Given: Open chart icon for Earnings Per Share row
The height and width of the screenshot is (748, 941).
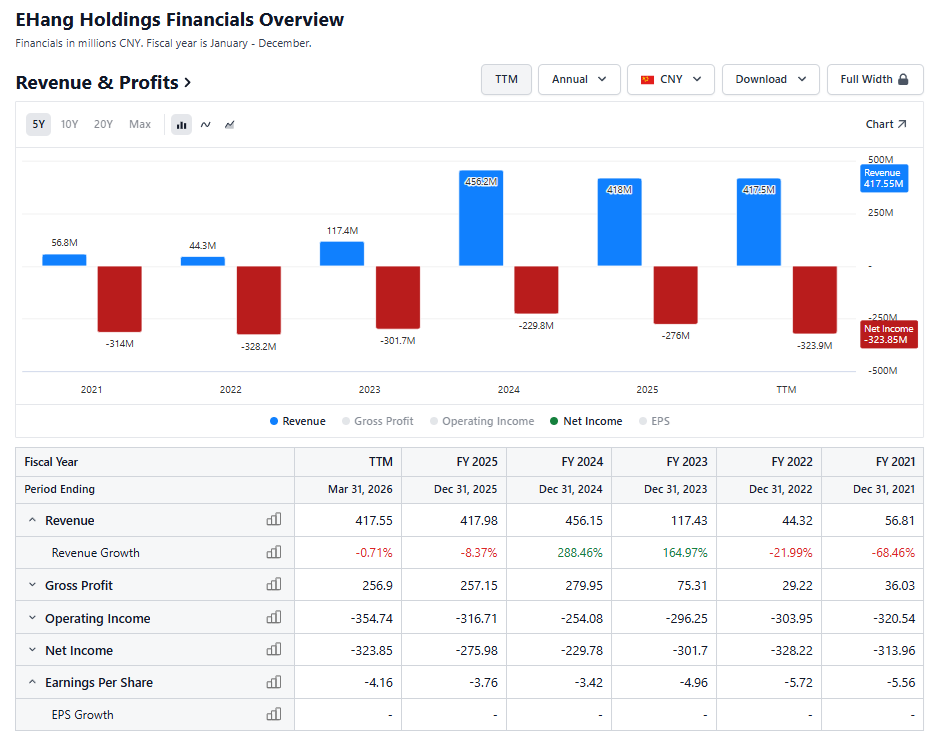Looking at the screenshot, I should click(274, 683).
